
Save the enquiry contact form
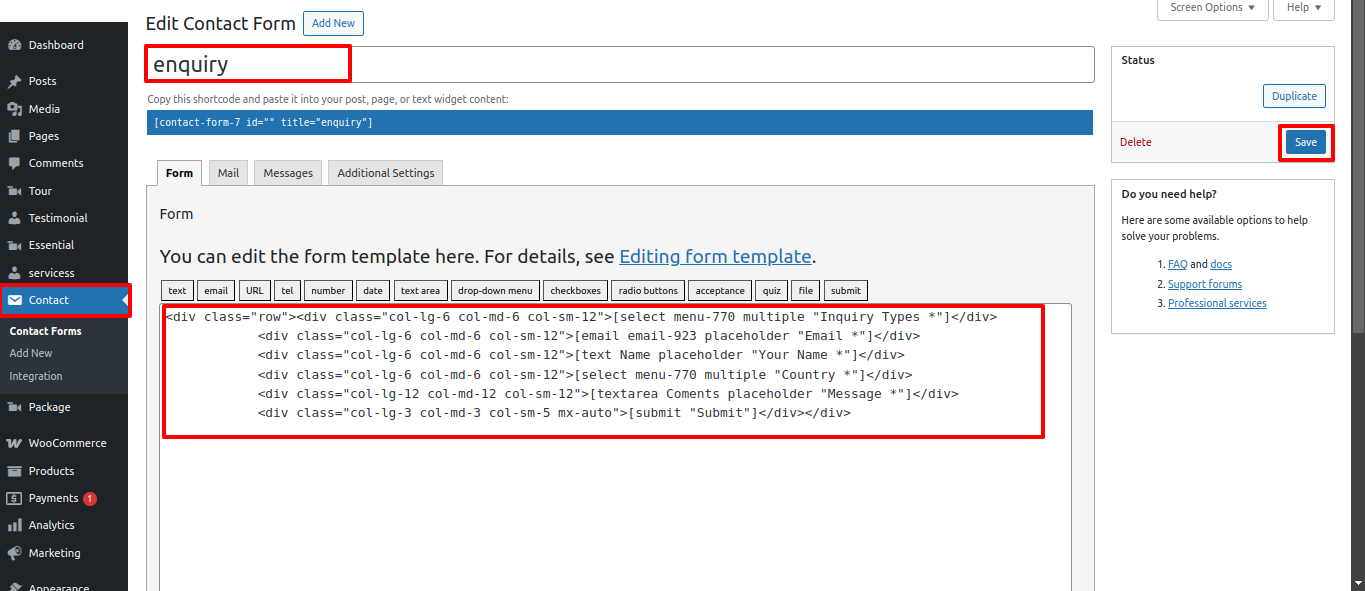(x=1306, y=141)
